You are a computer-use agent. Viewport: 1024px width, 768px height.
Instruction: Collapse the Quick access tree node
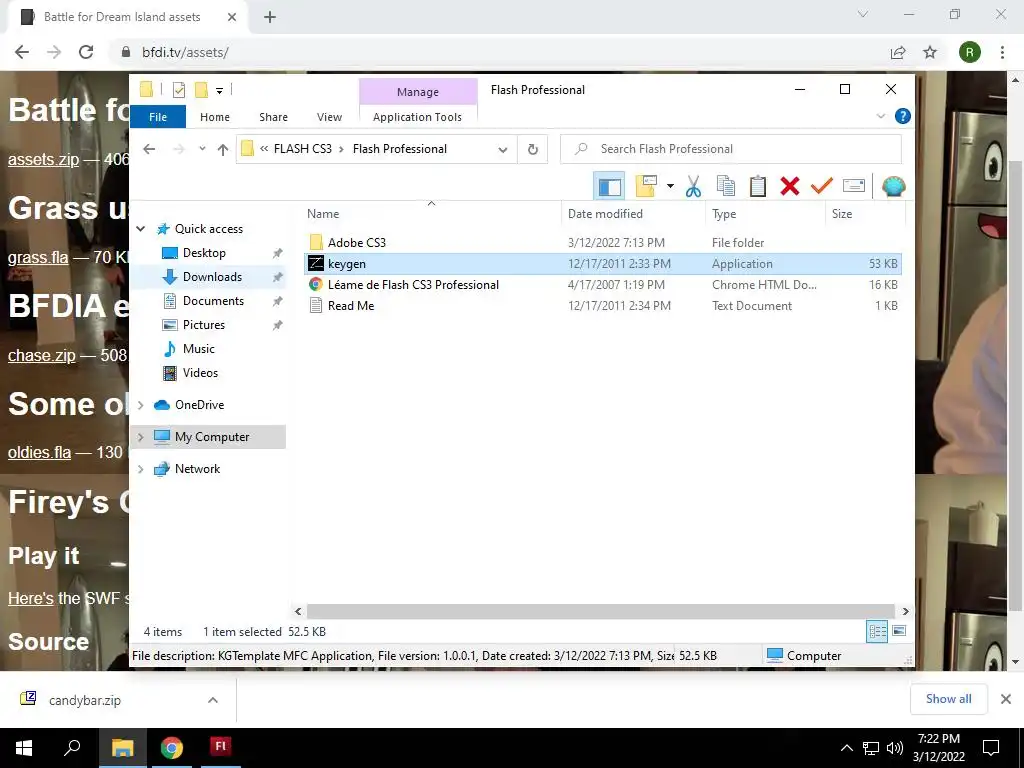click(x=140, y=229)
